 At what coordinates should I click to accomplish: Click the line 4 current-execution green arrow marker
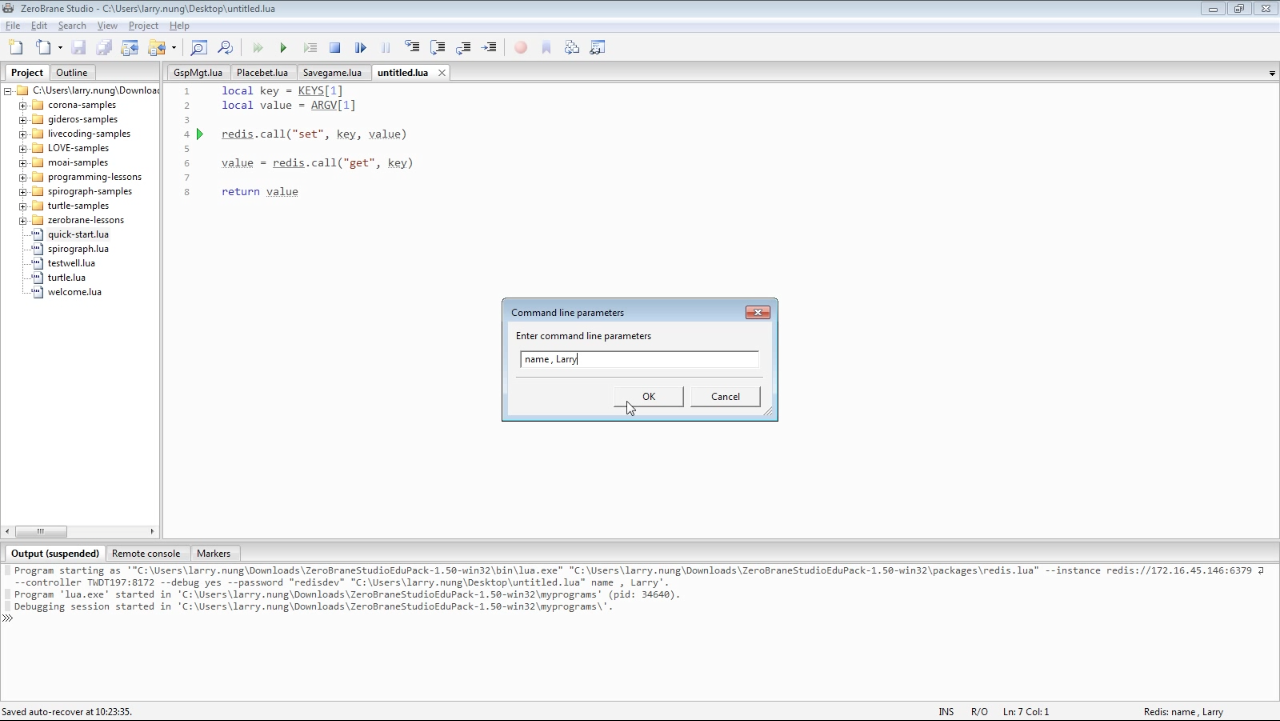[x=199, y=134]
